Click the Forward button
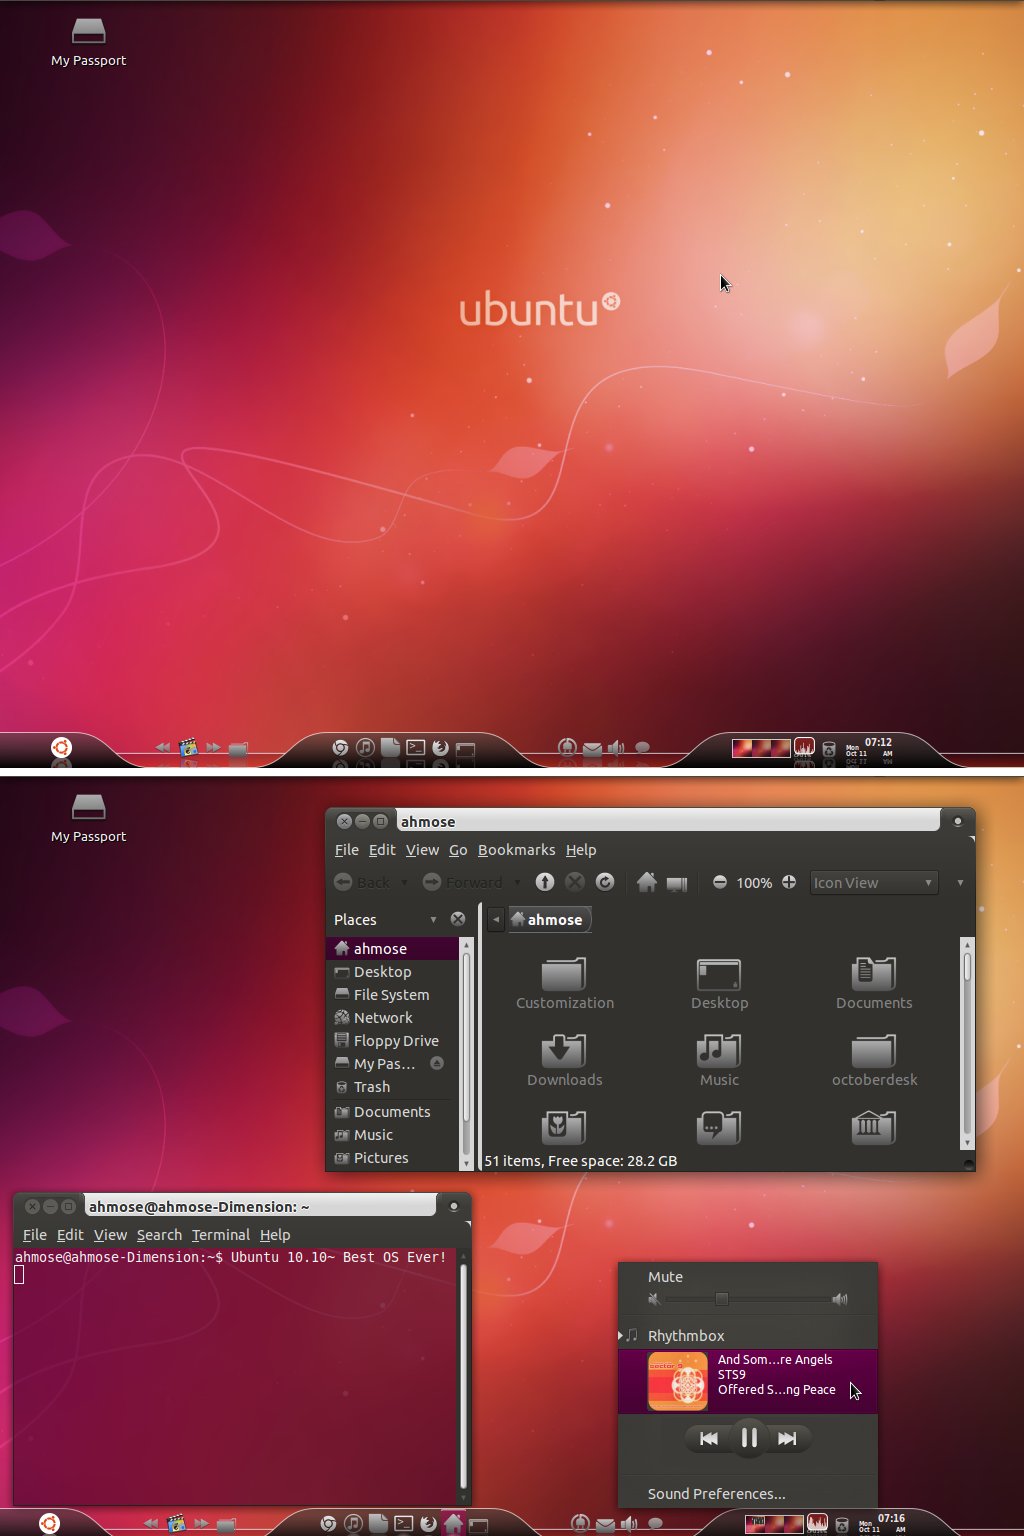This screenshot has height=1536, width=1024. coord(463,882)
